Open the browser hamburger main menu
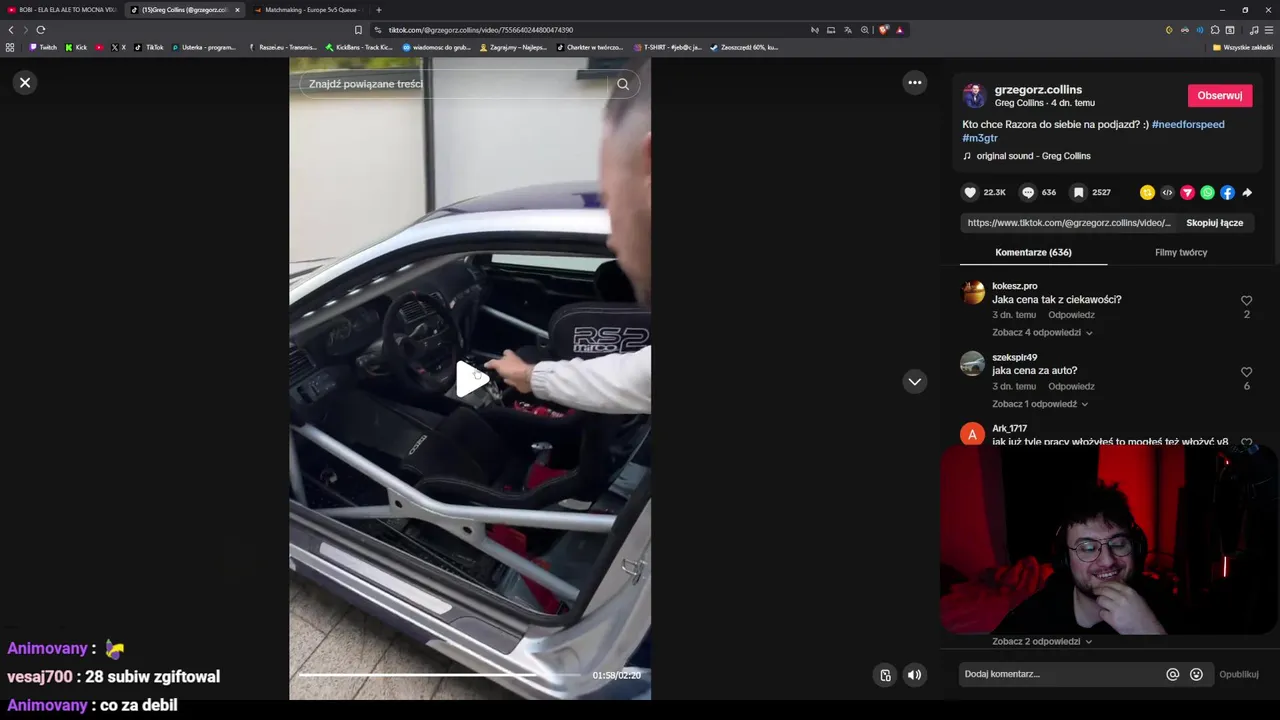1280x720 pixels. pyautogui.click(x=1269, y=30)
